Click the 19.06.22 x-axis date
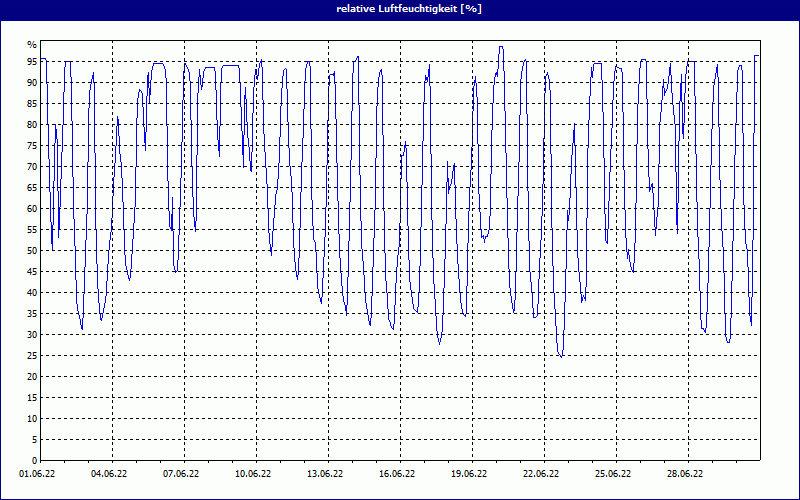800x500 pixels. tap(470, 474)
